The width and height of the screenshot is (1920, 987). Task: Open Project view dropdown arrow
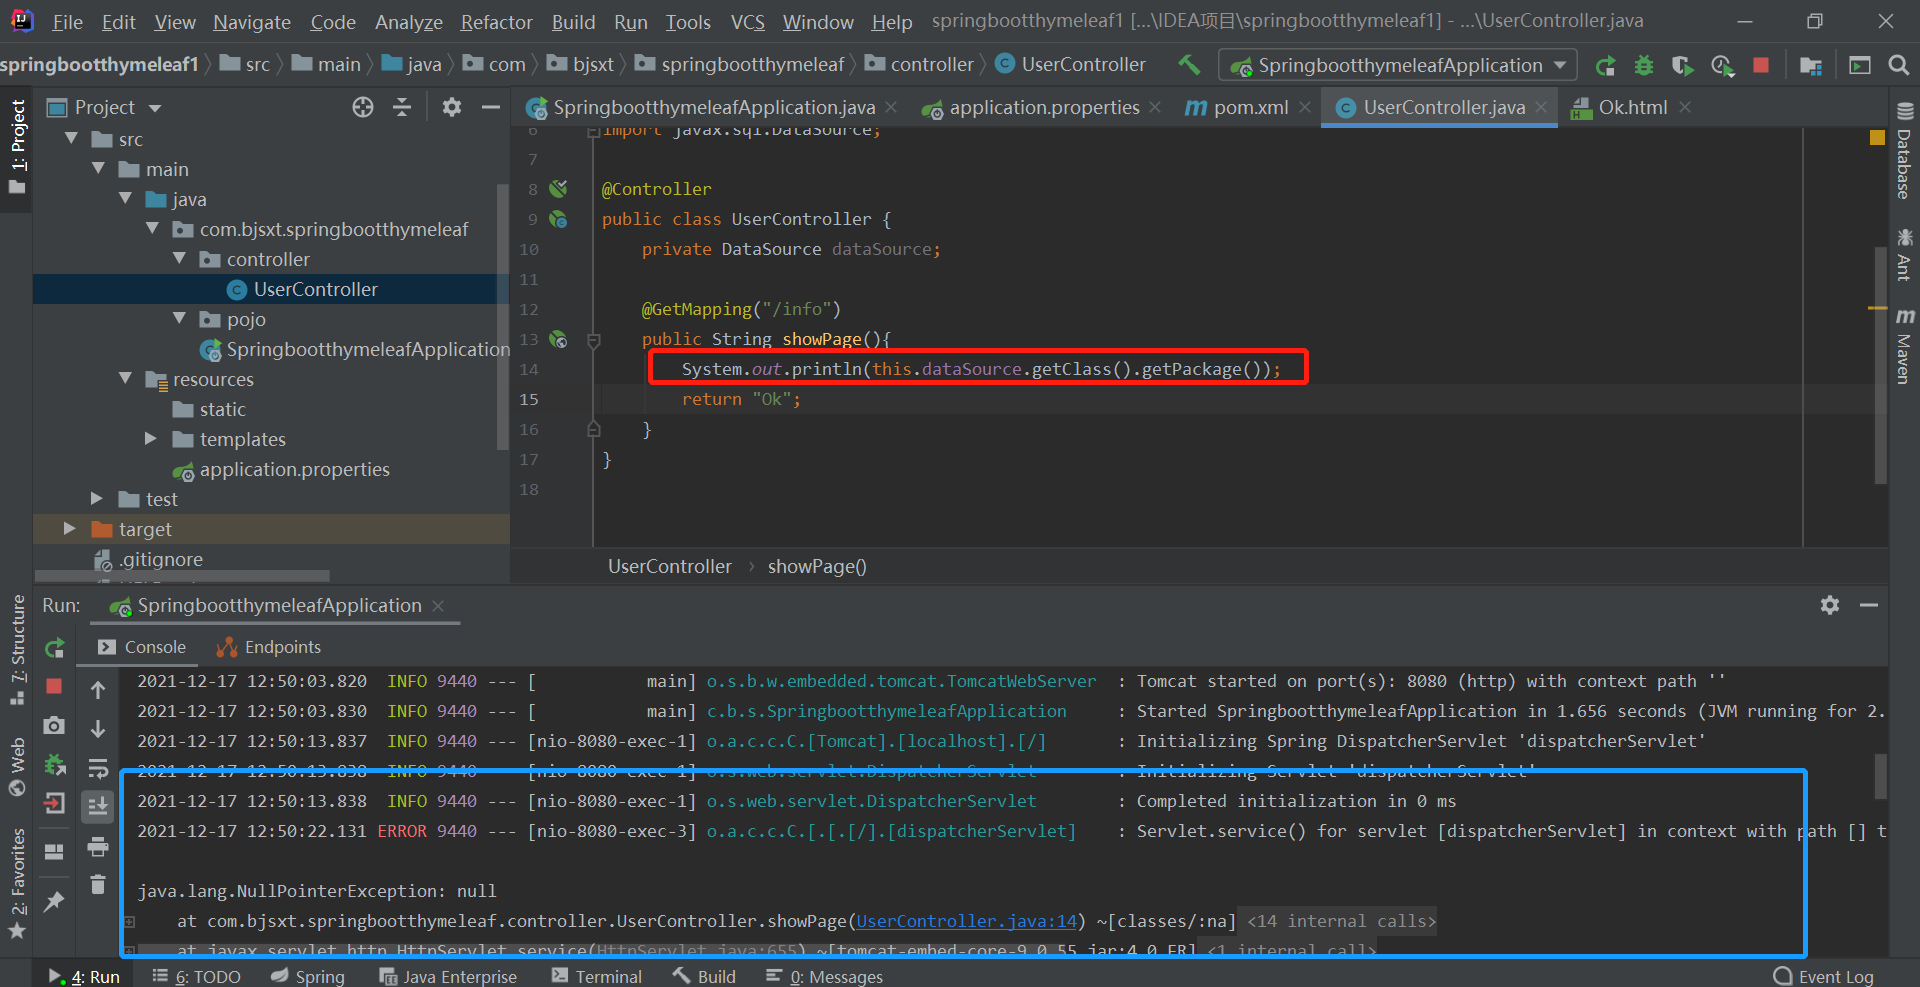tap(155, 108)
